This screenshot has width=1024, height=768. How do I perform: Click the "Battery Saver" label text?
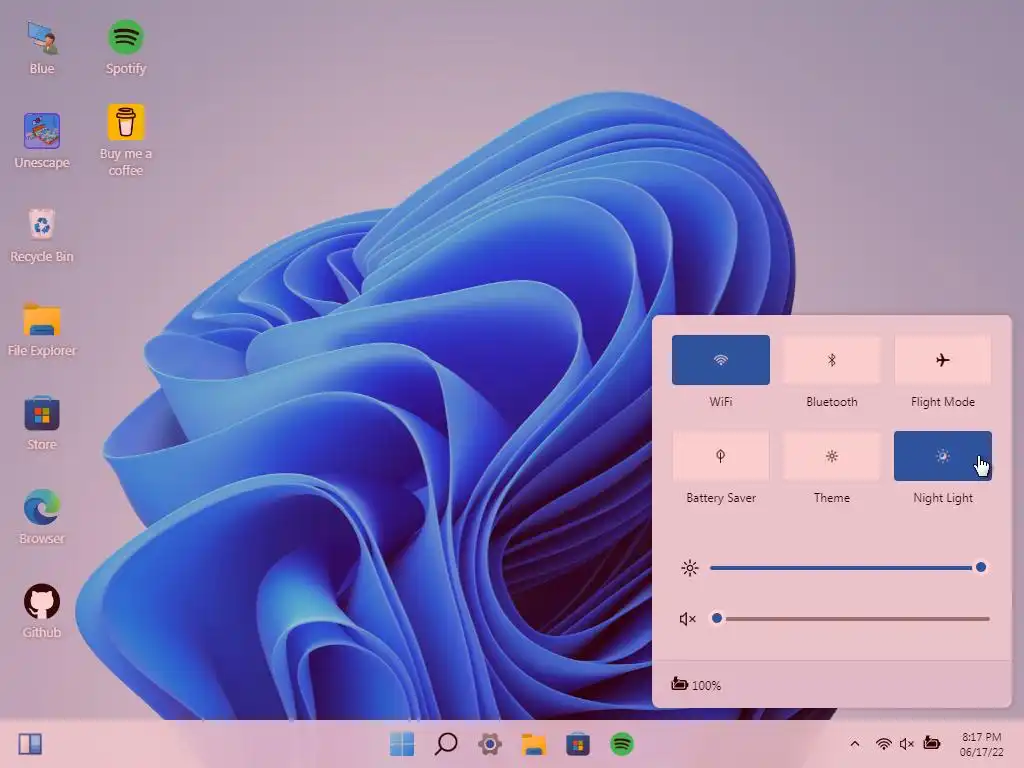coord(720,498)
